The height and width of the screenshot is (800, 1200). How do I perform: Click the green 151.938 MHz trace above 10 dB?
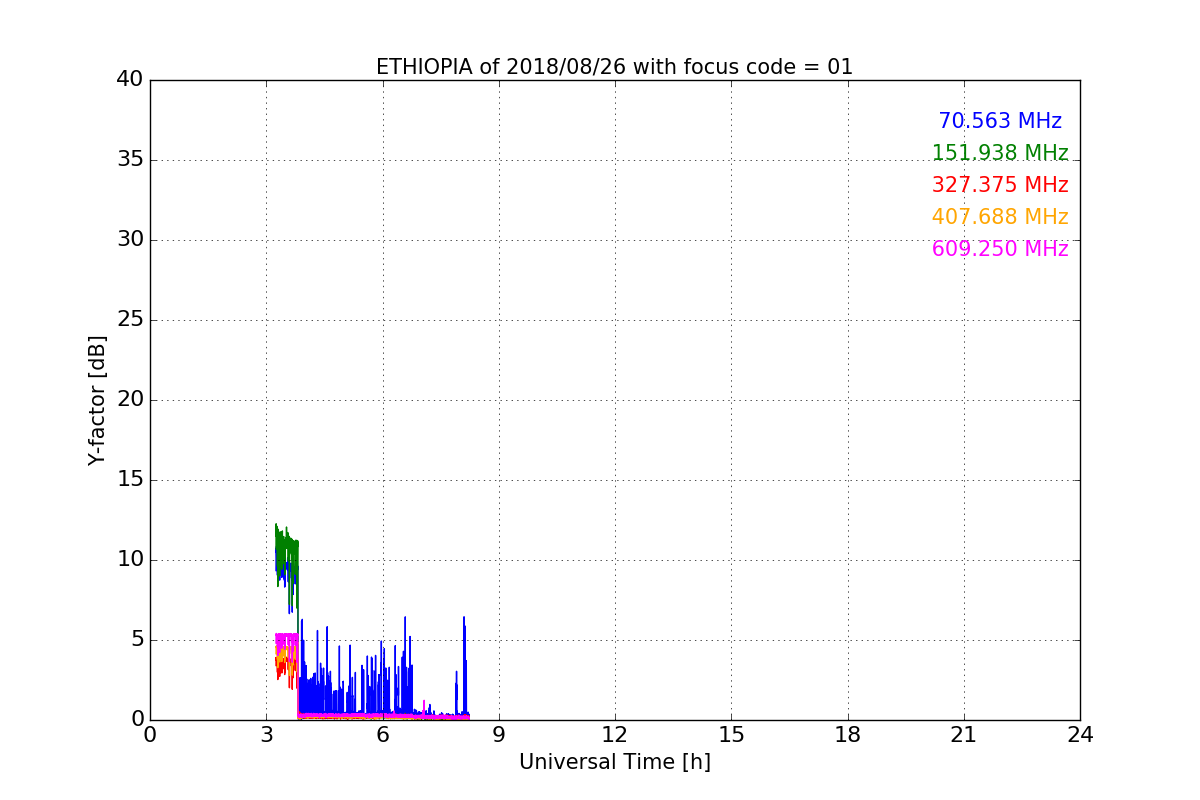point(287,547)
